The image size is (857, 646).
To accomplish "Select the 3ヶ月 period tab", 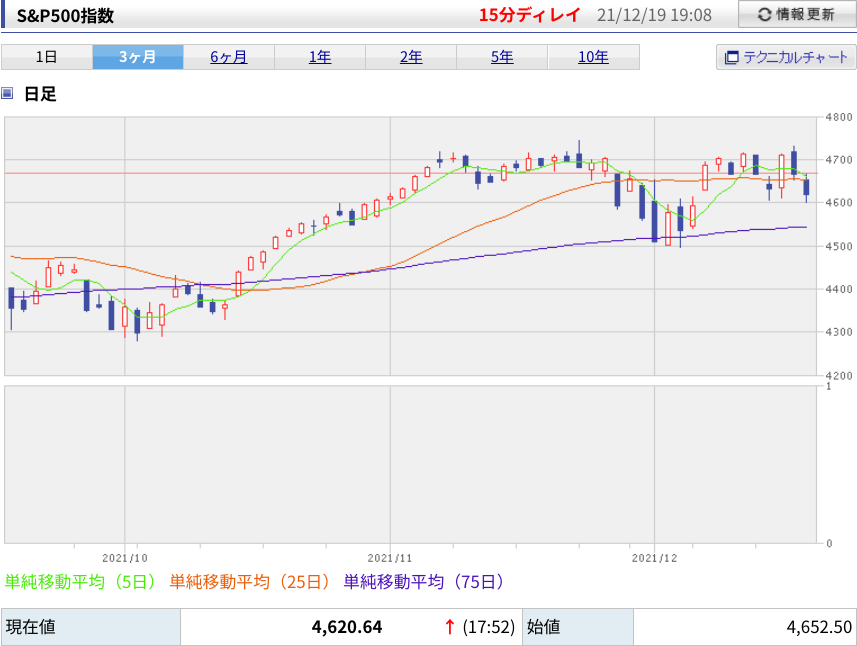I will coord(138,57).
